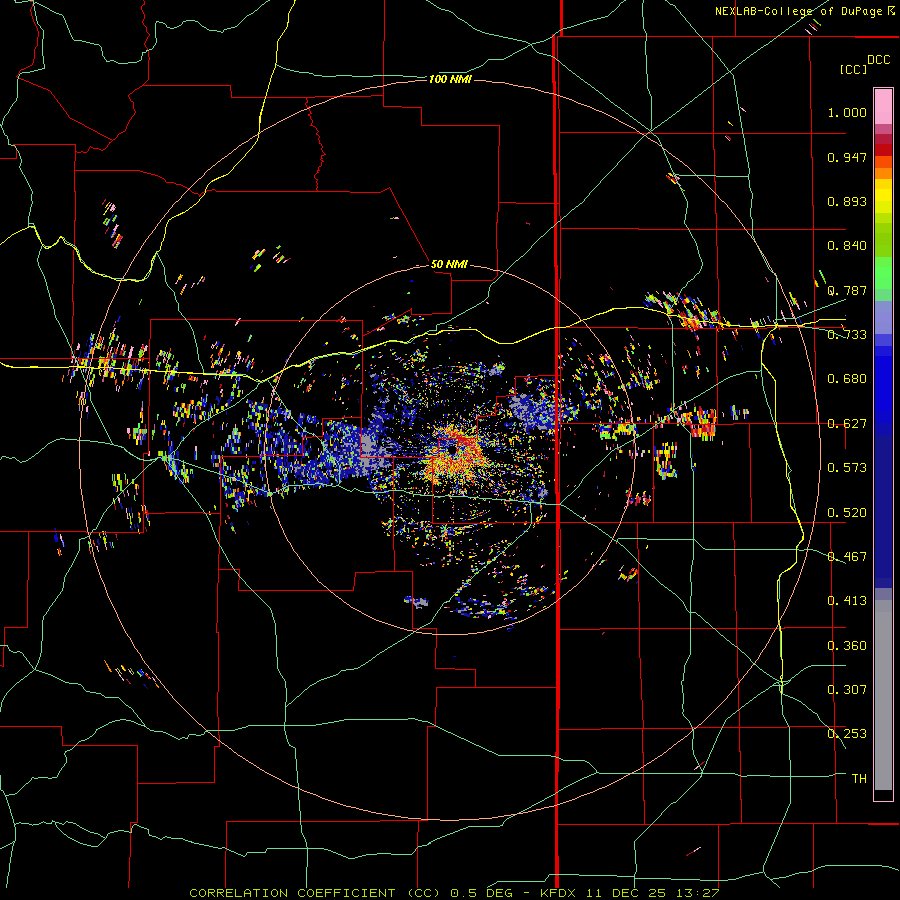Click the 100 NMI range ring label
900x900 pixels.
450,79
